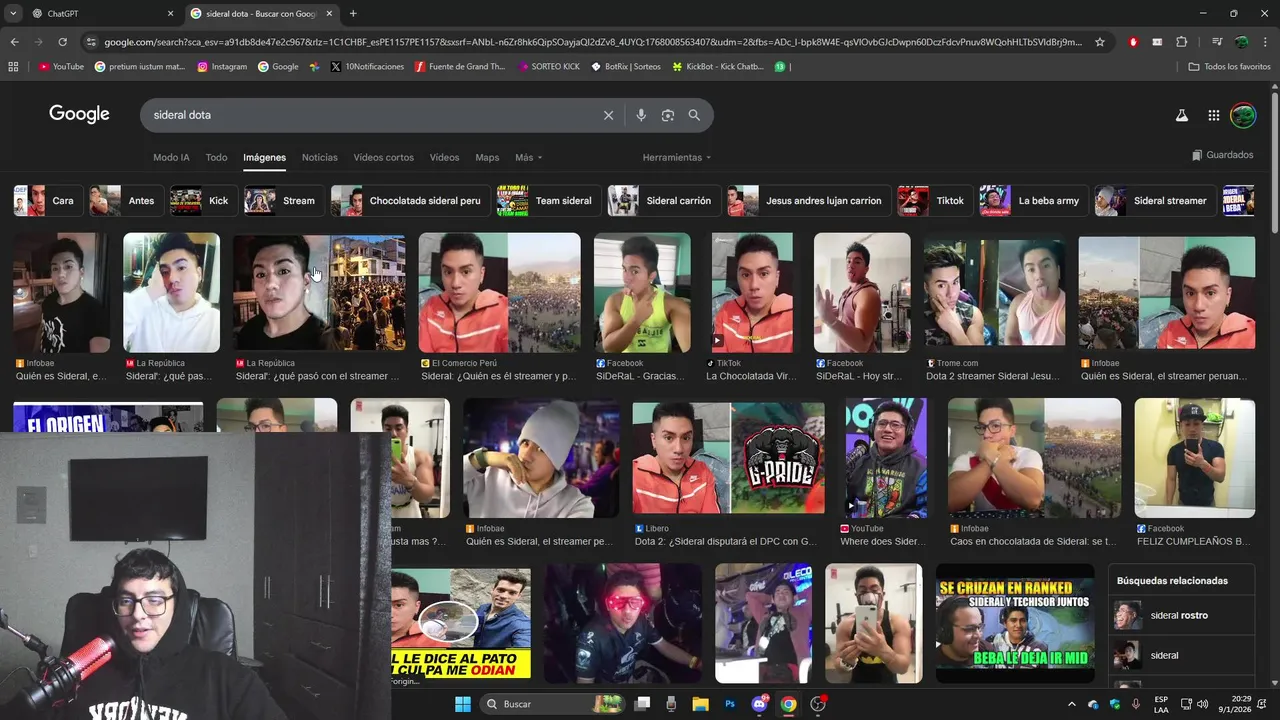
Task: Open the bookmarks apps grid icon
Action: click(x=13, y=67)
